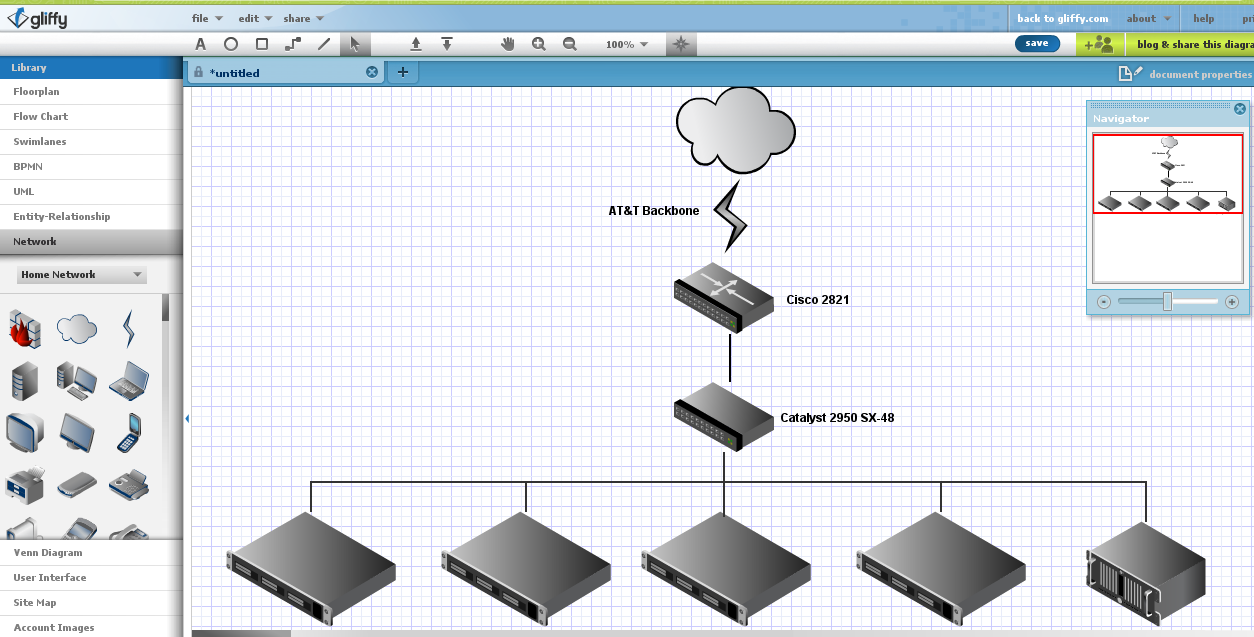Select the Line drawing tool

322,44
